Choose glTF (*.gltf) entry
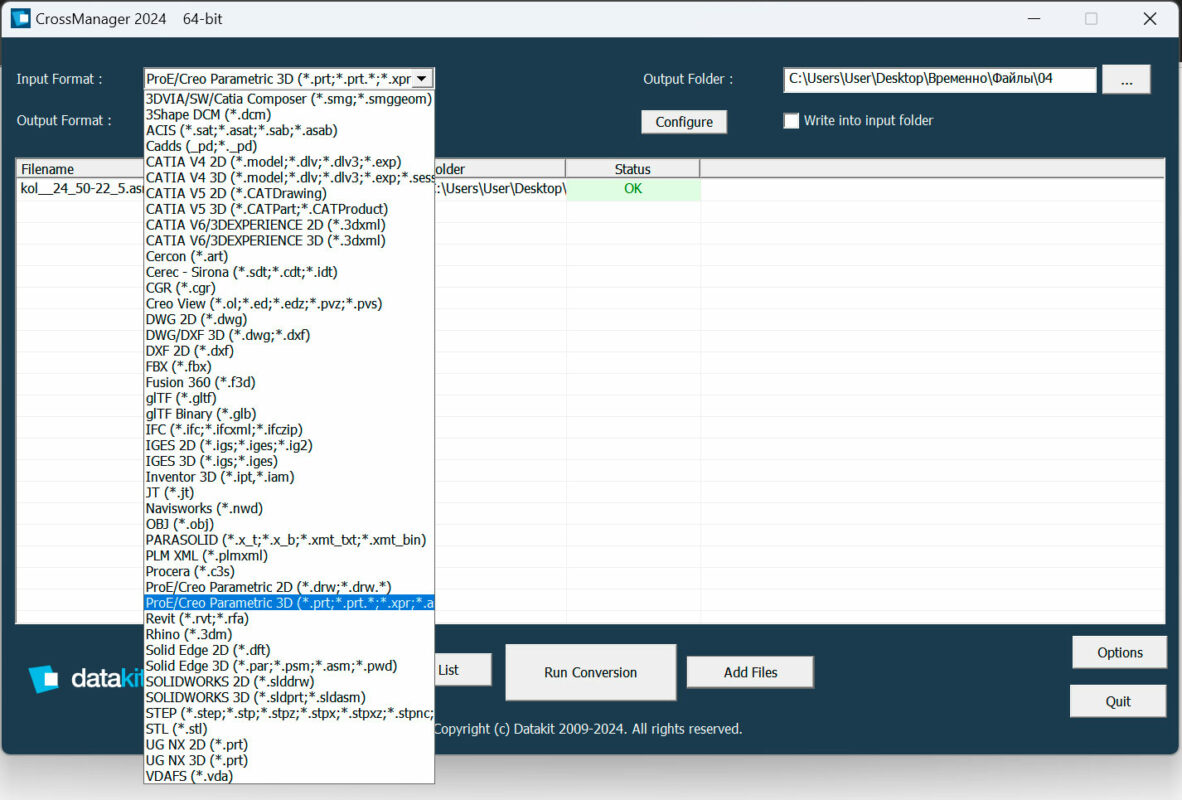 pos(289,398)
